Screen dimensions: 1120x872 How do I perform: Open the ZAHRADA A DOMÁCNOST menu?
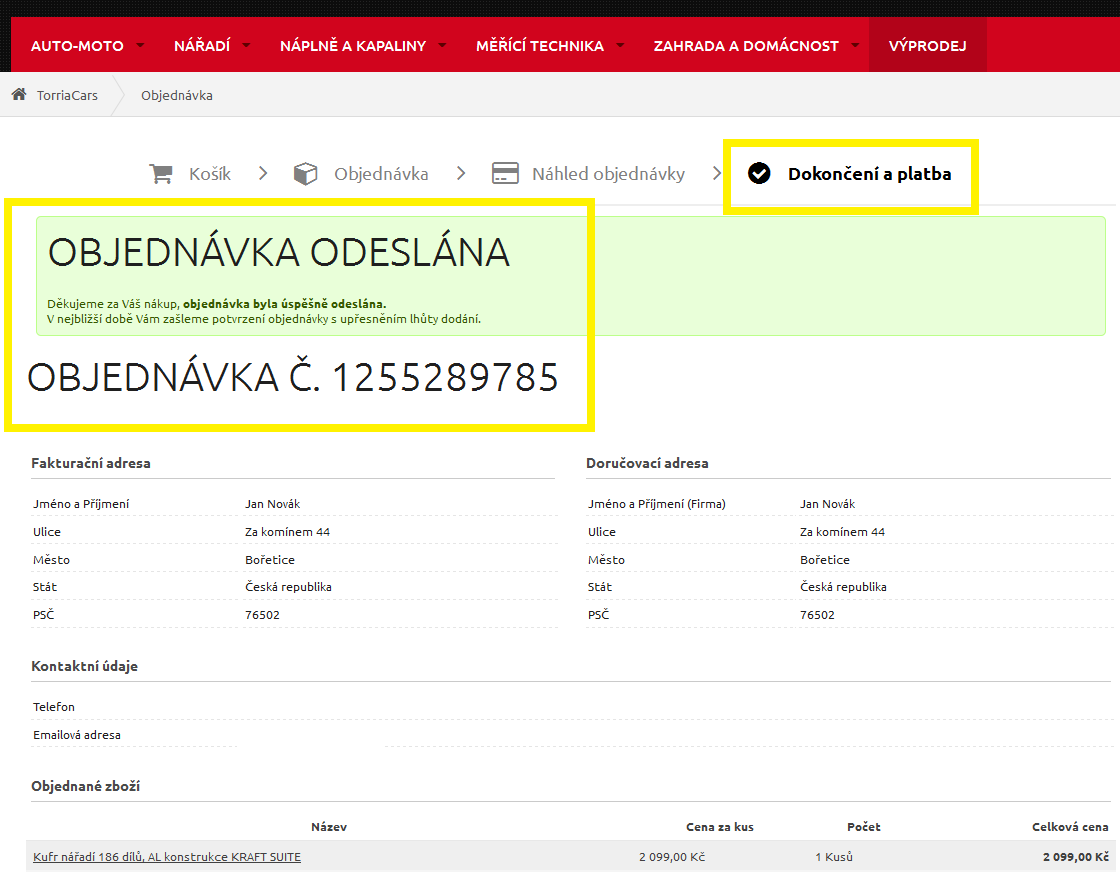pos(746,46)
